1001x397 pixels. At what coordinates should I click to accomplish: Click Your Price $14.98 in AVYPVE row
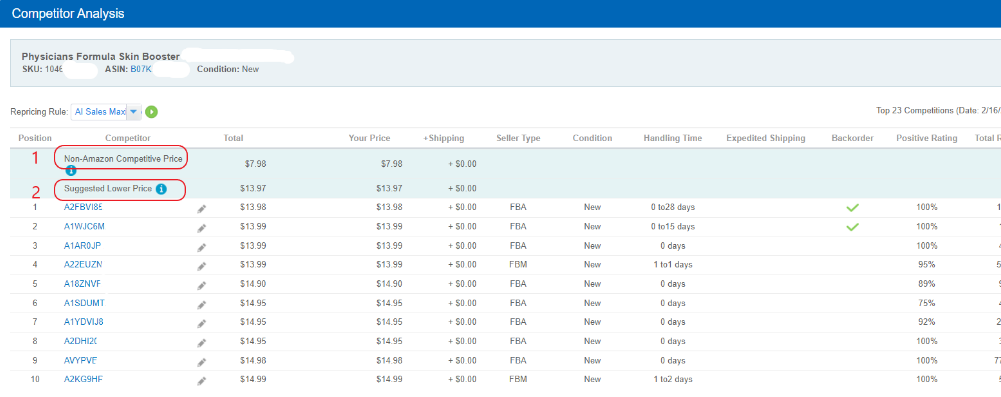(x=389, y=360)
